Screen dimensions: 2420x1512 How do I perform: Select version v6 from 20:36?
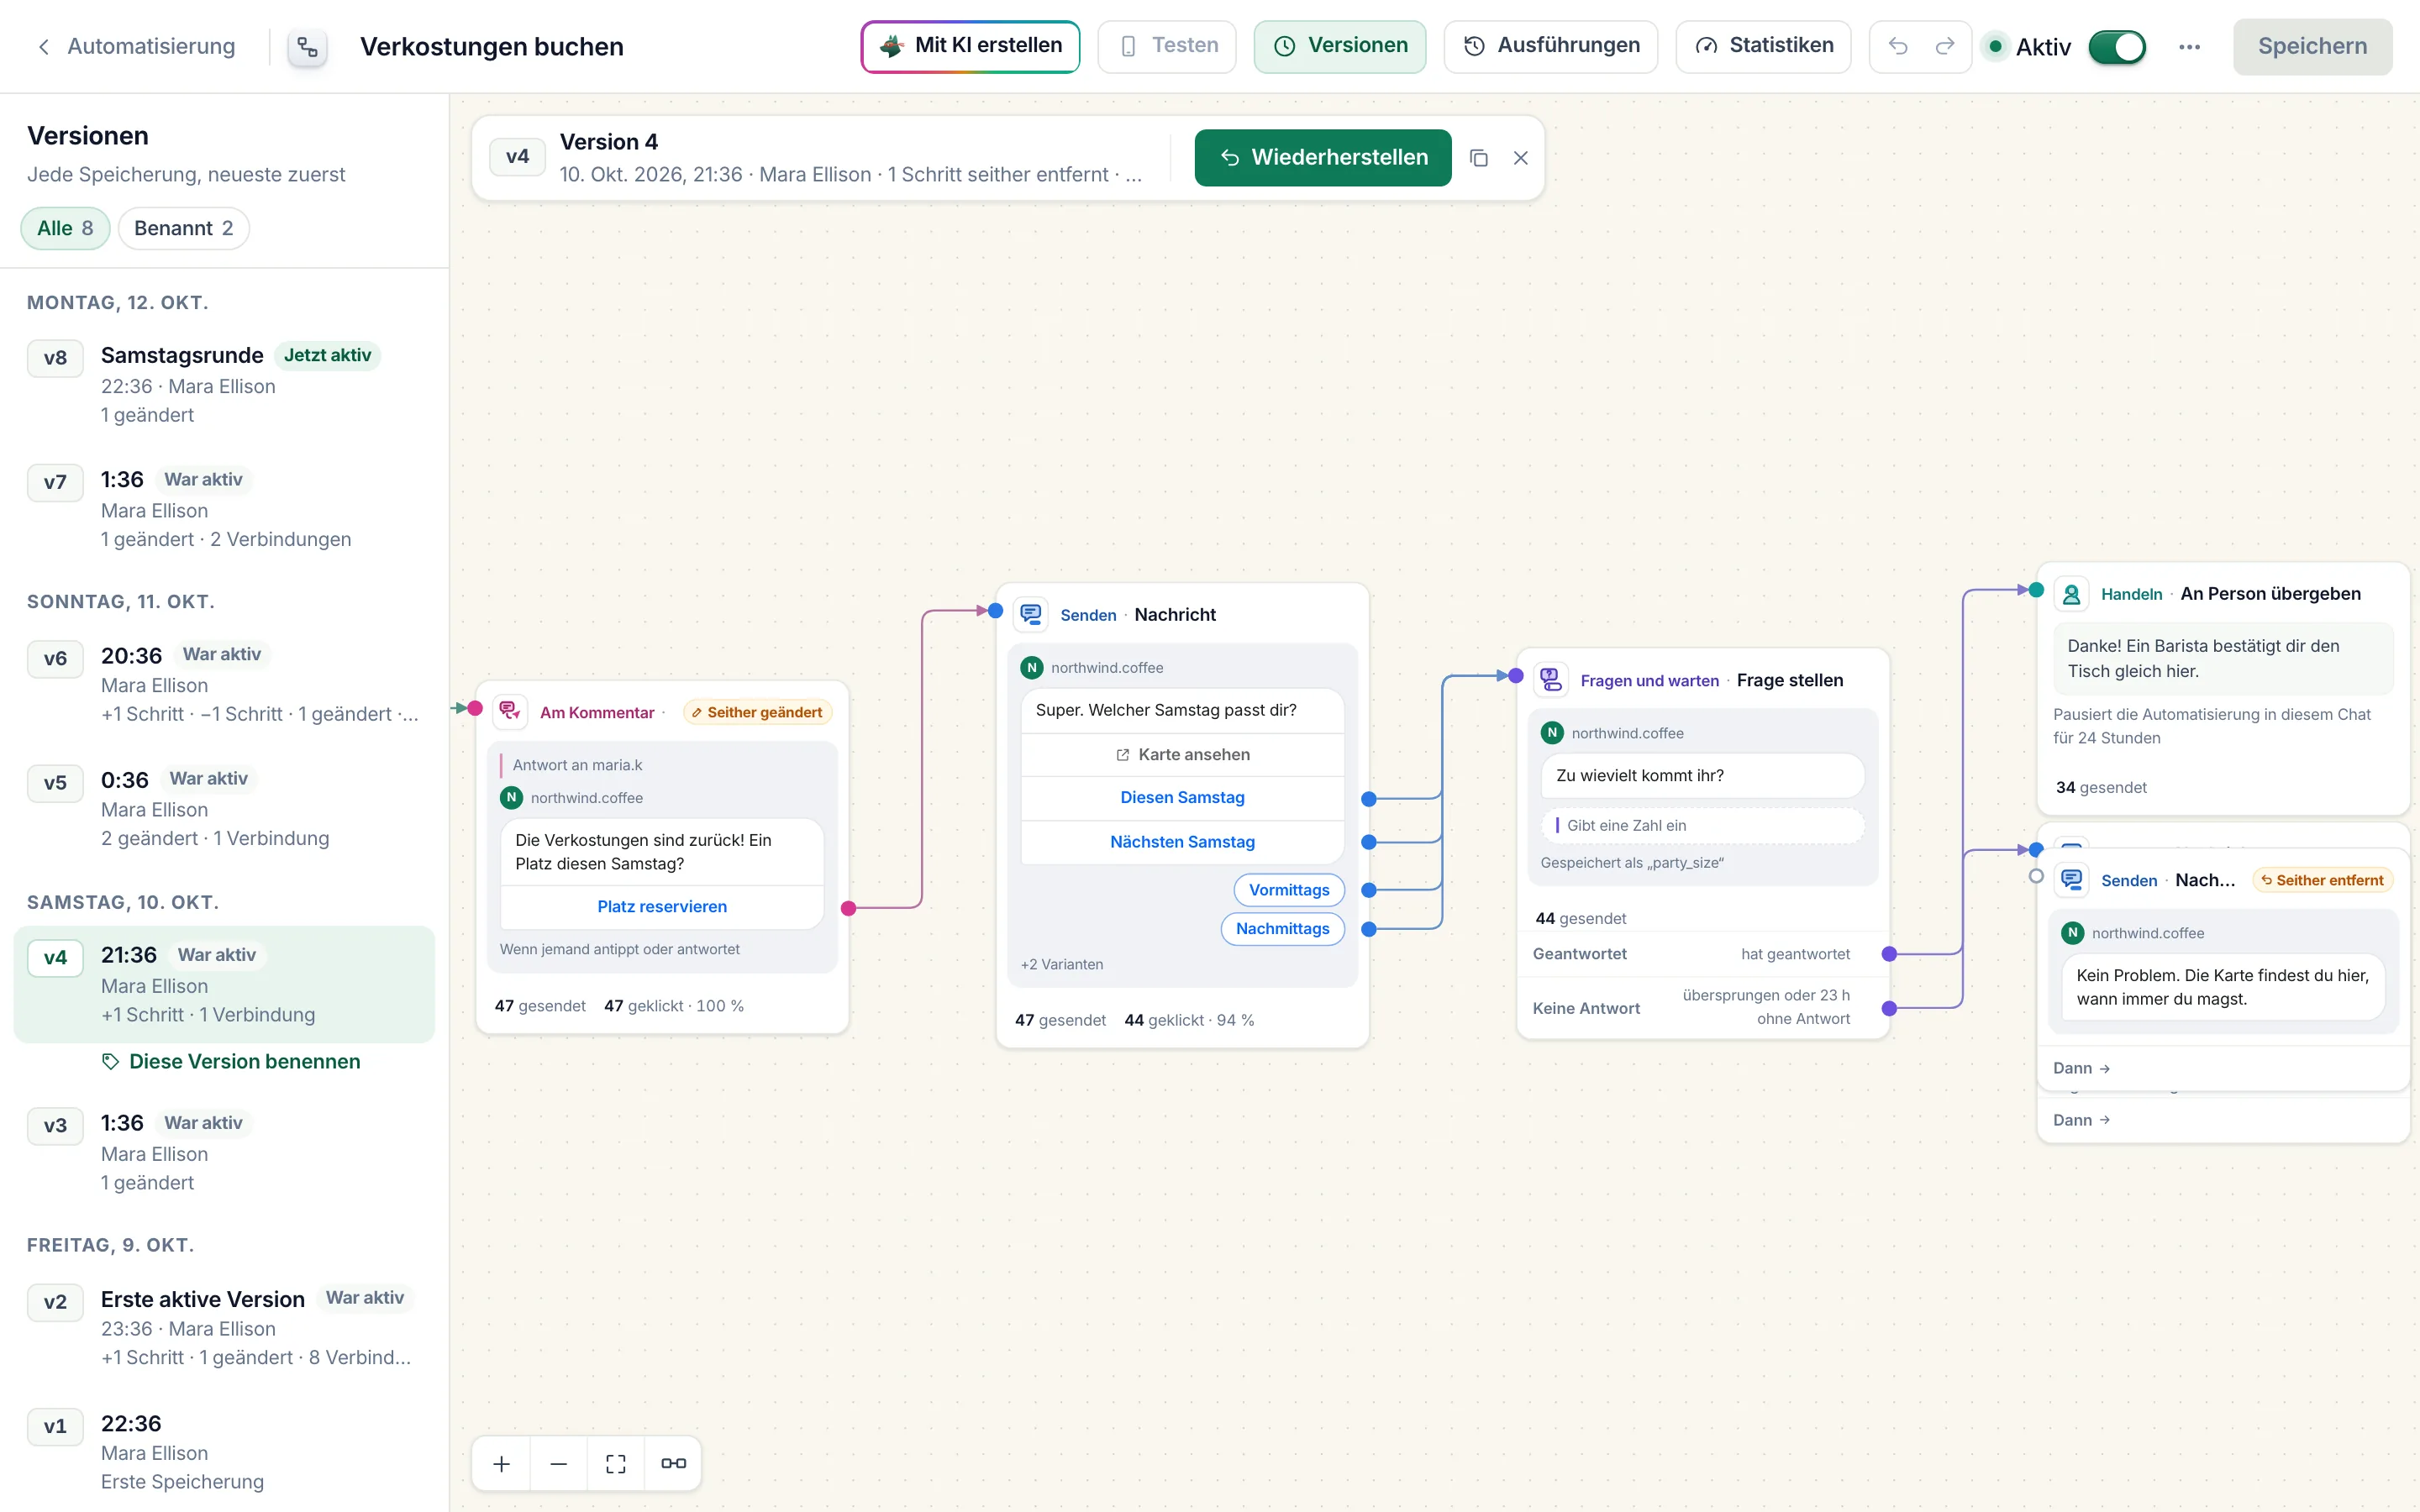[224, 684]
